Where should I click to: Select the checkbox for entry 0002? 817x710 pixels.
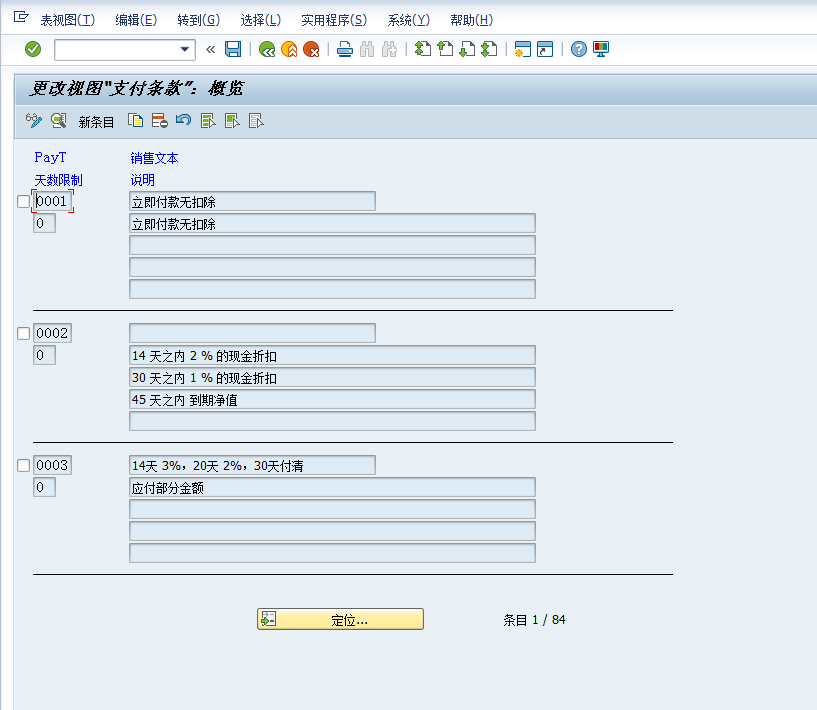[22, 332]
